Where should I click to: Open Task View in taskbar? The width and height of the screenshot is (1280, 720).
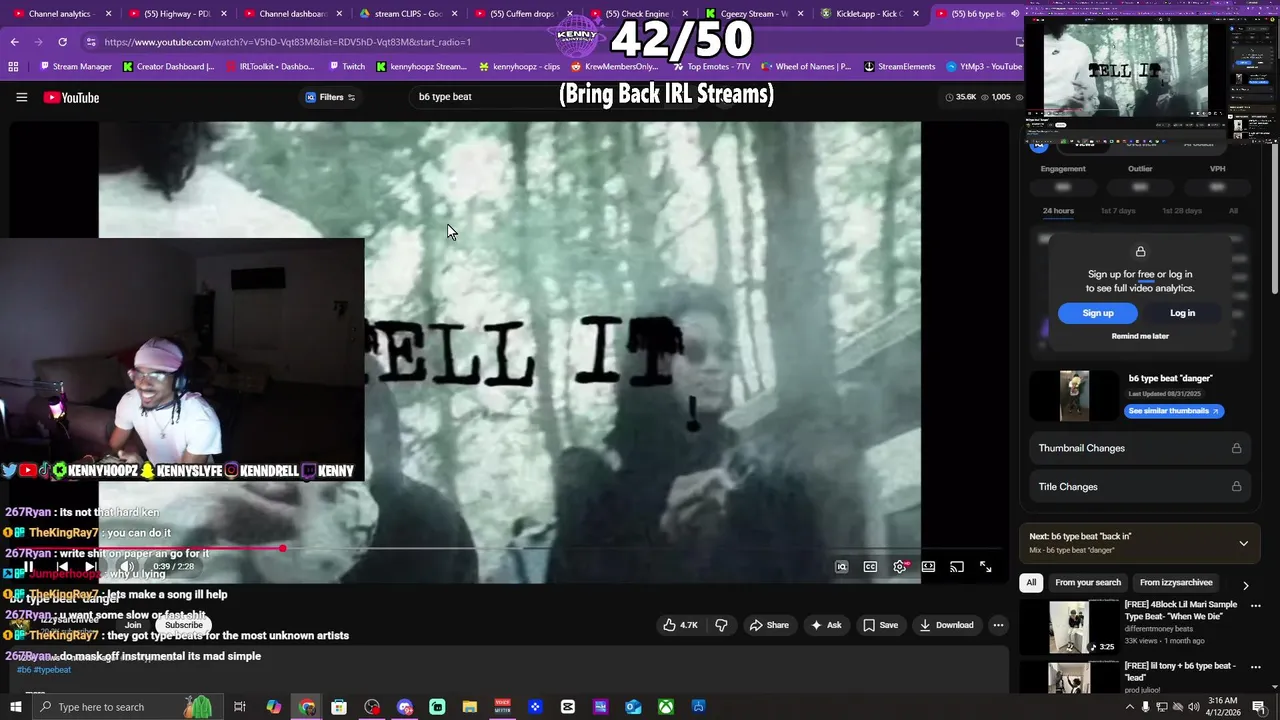pos(240,707)
